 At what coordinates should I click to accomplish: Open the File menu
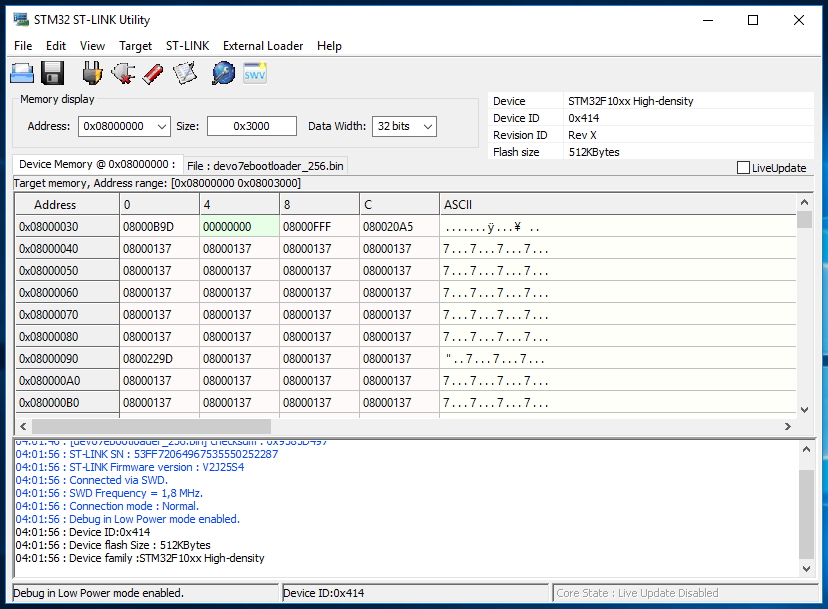[23, 46]
